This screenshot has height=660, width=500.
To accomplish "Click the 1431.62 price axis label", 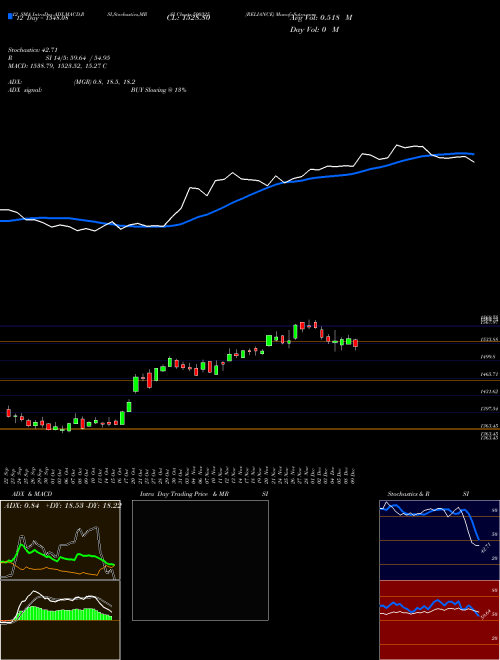I will pos(490,391).
